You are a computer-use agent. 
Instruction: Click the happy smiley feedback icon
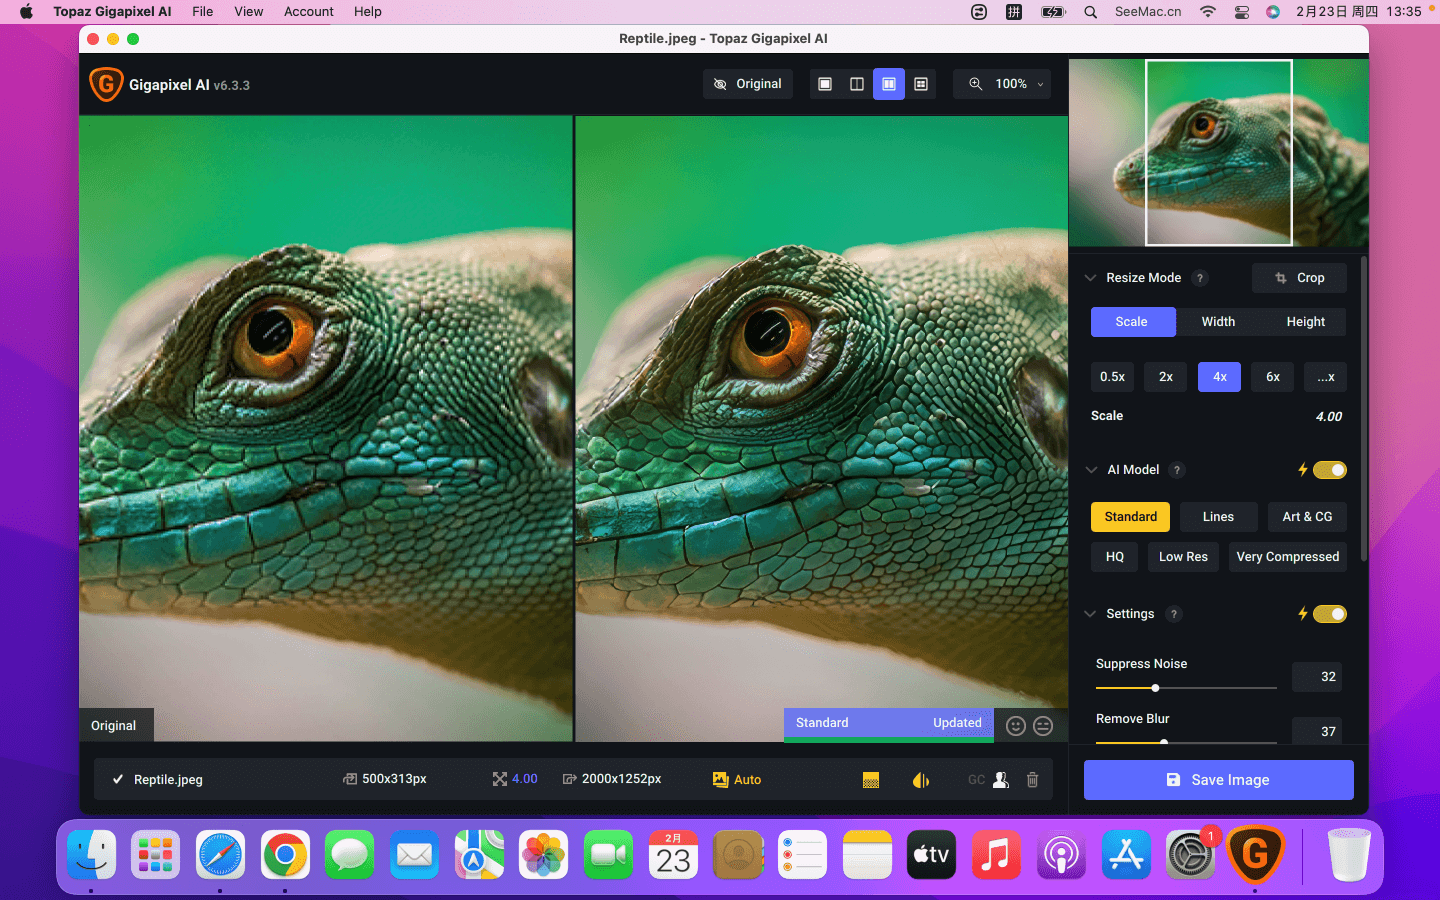[x=1016, y=726]
